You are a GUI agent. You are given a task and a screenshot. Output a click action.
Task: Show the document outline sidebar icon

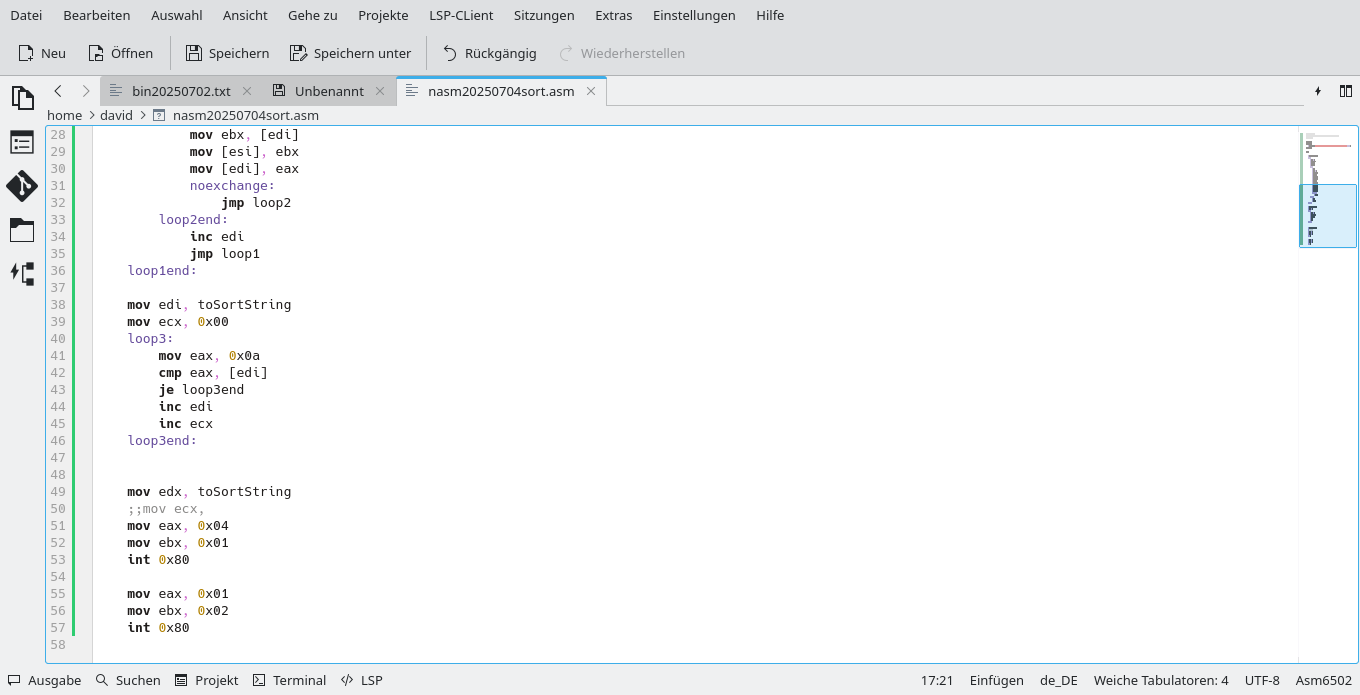click(22, 141)
